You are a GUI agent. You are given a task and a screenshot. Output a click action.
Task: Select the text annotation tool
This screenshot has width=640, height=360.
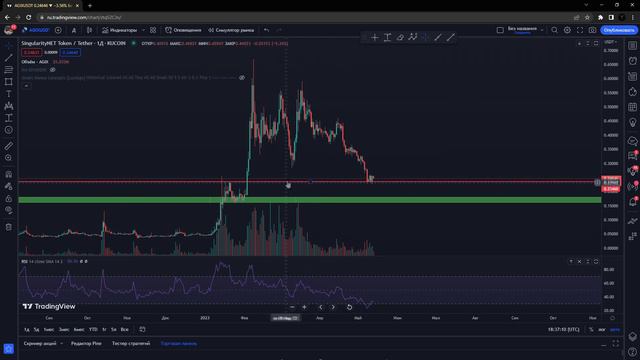pyautogui.click(x=9, y=94)
